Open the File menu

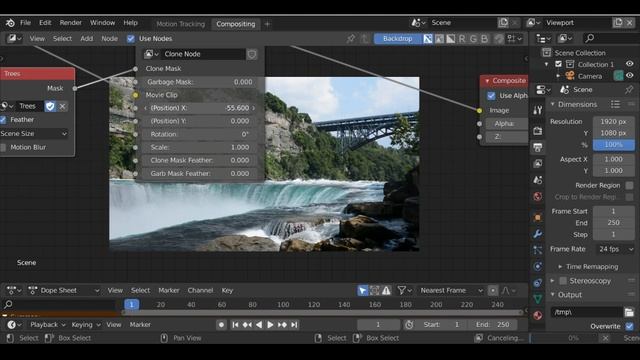[x=25, y=23]
